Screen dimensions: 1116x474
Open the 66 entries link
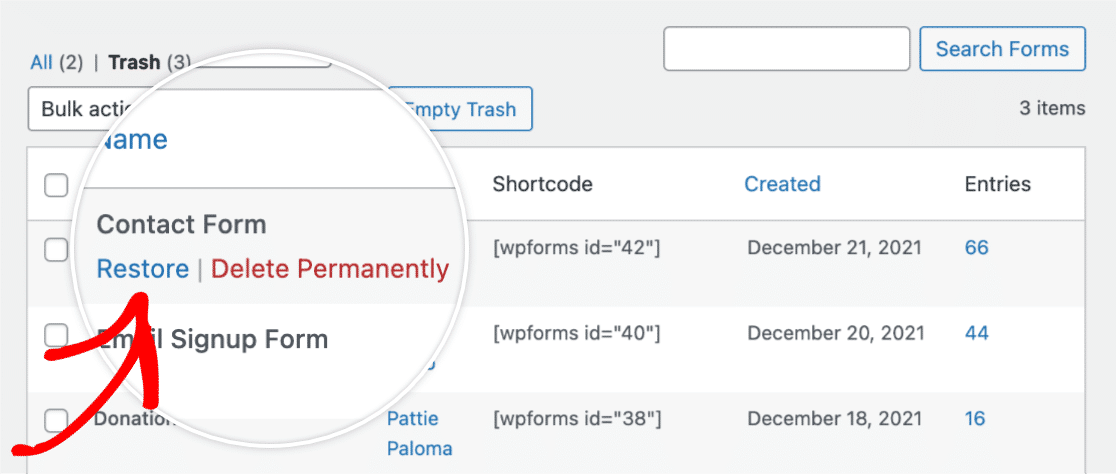[x=976, y=248]
